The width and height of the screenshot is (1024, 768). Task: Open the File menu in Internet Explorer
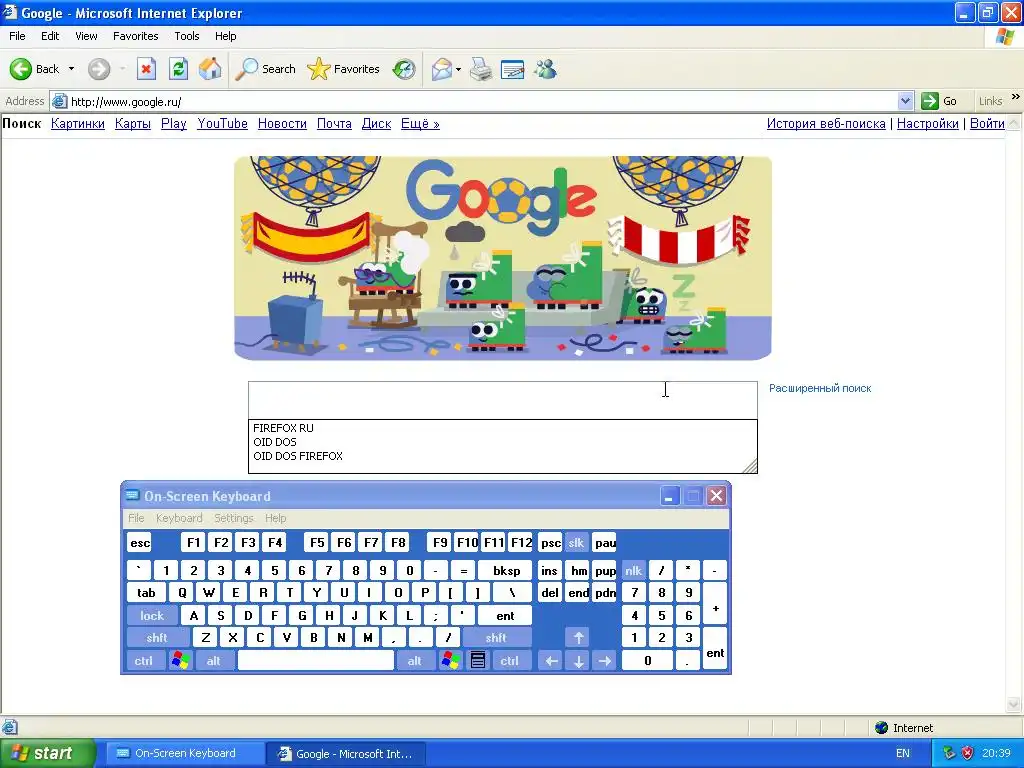(17, 36)
